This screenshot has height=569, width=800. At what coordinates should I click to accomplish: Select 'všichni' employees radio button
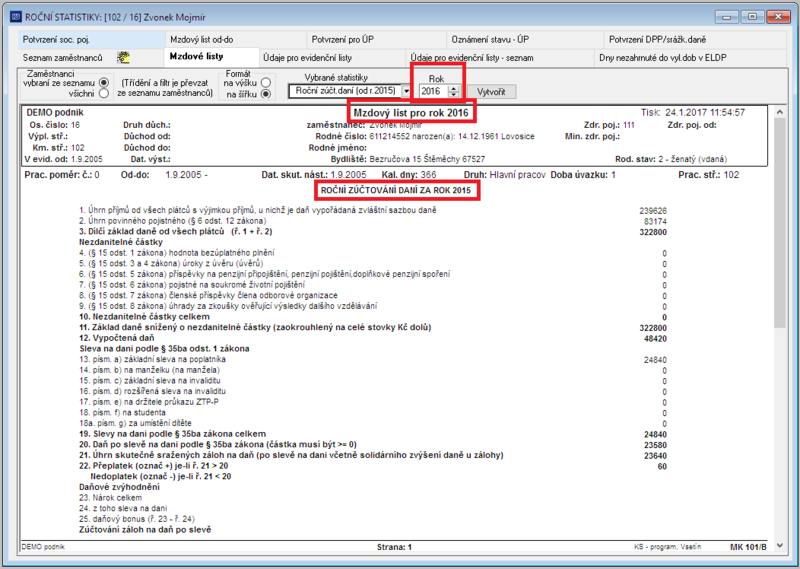tap(104, 93)
